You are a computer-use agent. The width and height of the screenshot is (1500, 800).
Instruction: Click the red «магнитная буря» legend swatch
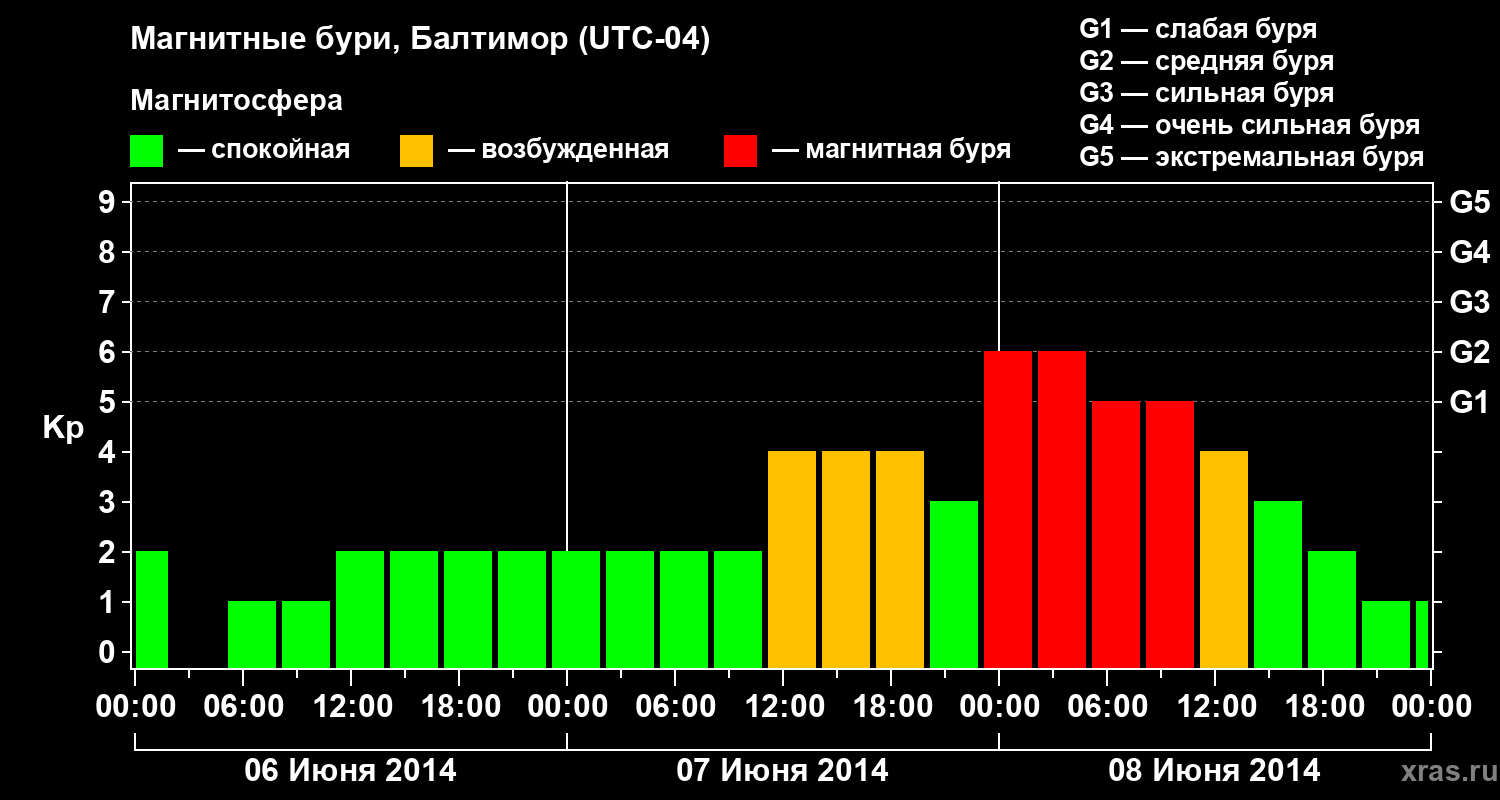740,151
